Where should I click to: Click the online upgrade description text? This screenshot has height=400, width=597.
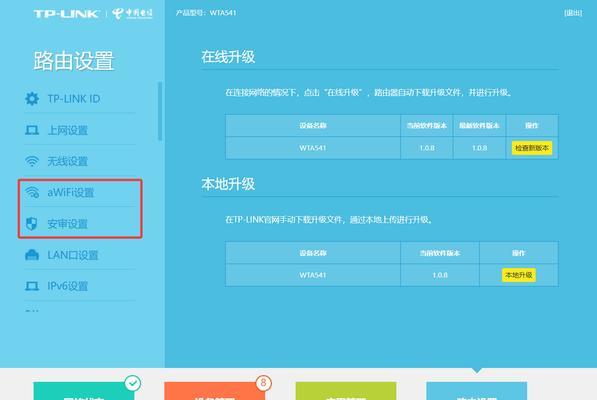(x=369, y=92)
